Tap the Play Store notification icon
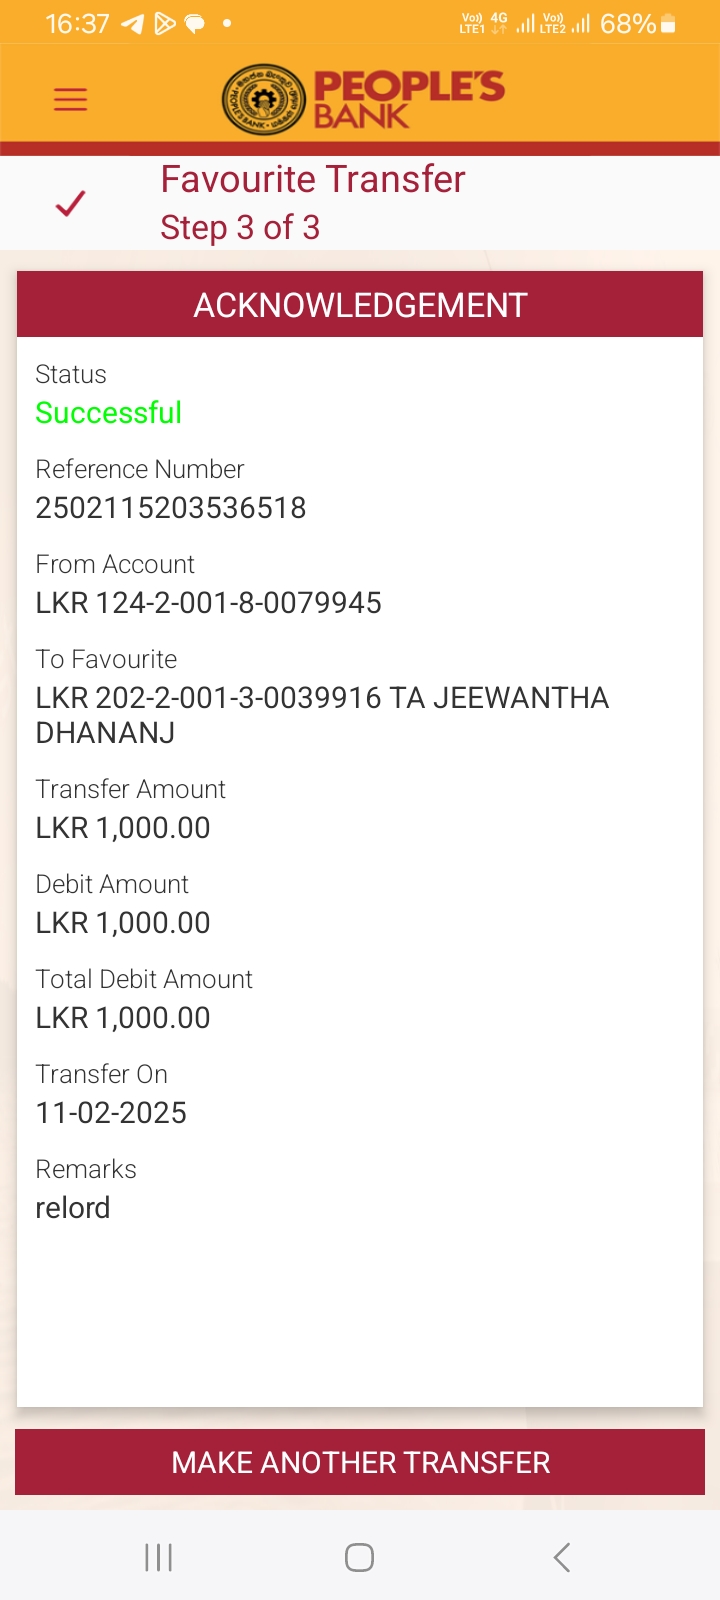This screenshot has height=1600, width=720. pyautogui.click(x=164, y=23)
